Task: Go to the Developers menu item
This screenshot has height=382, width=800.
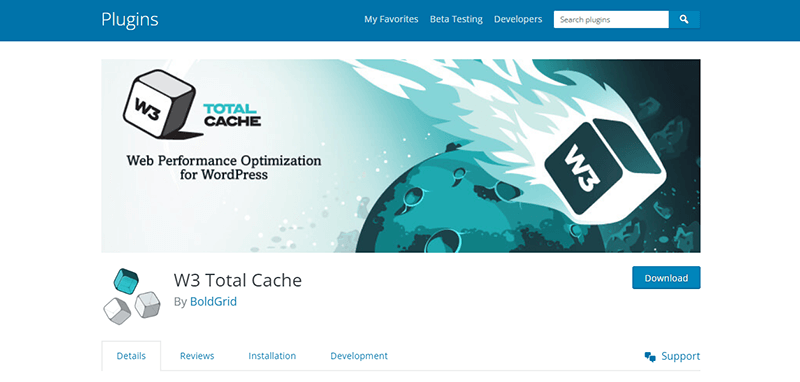Action: coord(518,19)
